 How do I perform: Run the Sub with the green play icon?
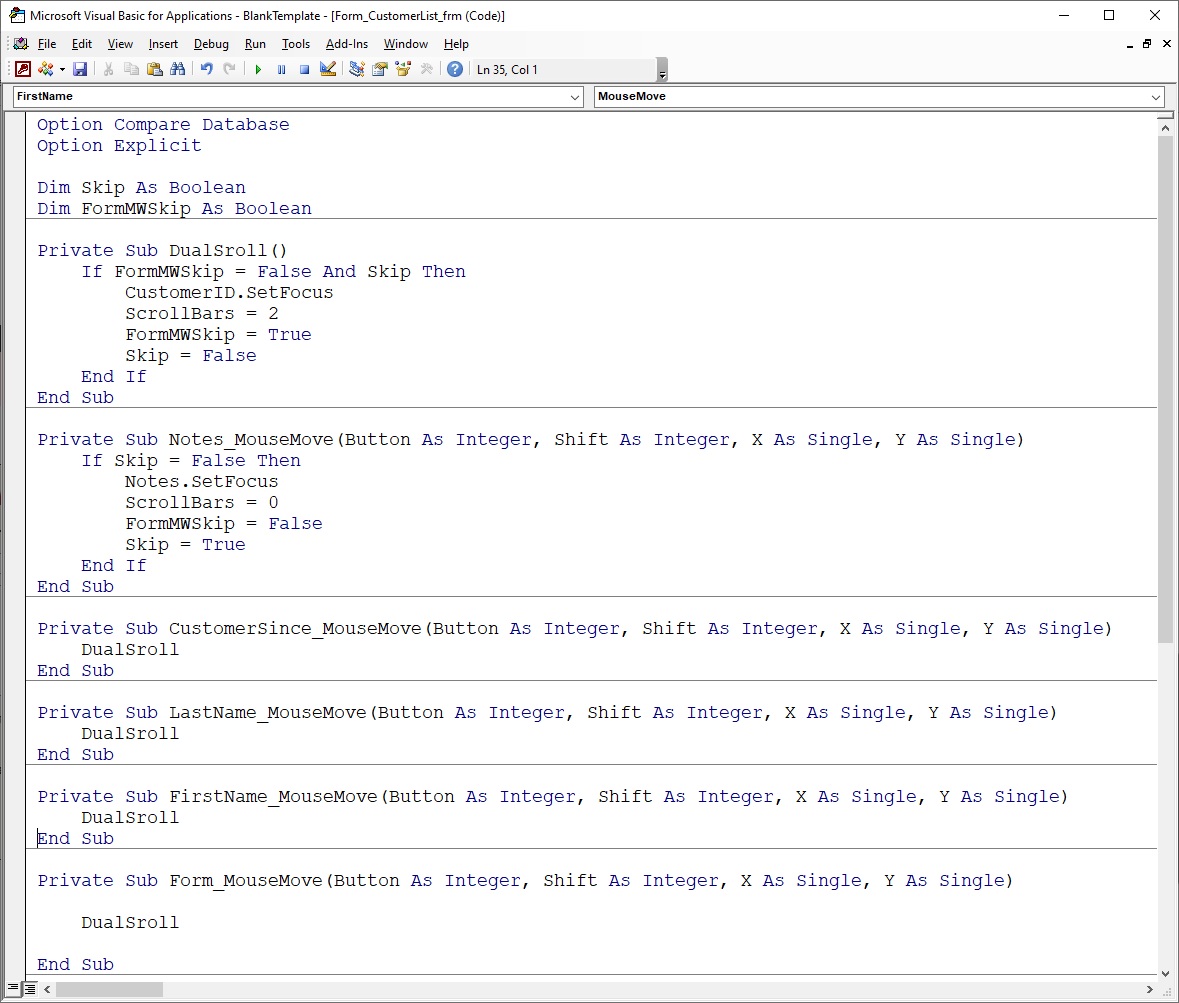coord(258,69)
